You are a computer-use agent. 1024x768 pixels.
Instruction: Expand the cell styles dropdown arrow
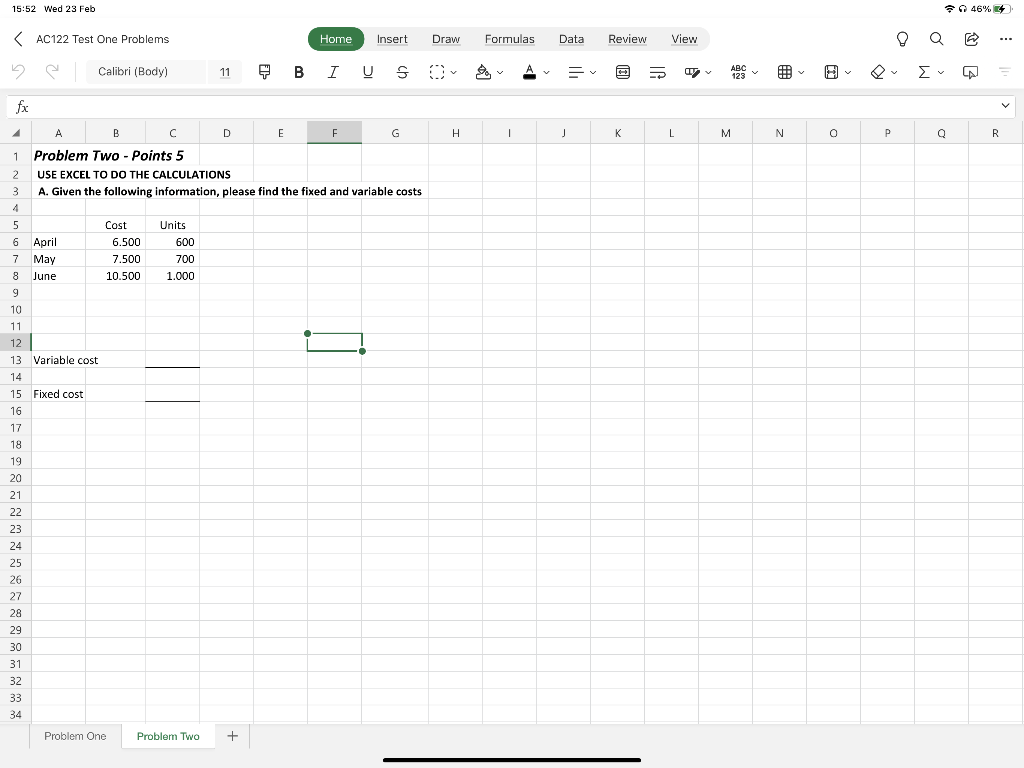(709, 72)
